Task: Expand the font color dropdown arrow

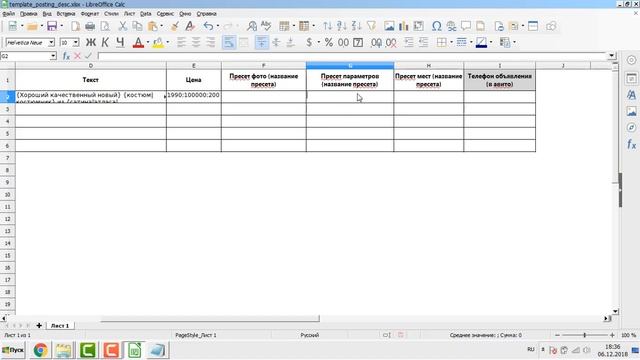Action: (x=148, y=42)
